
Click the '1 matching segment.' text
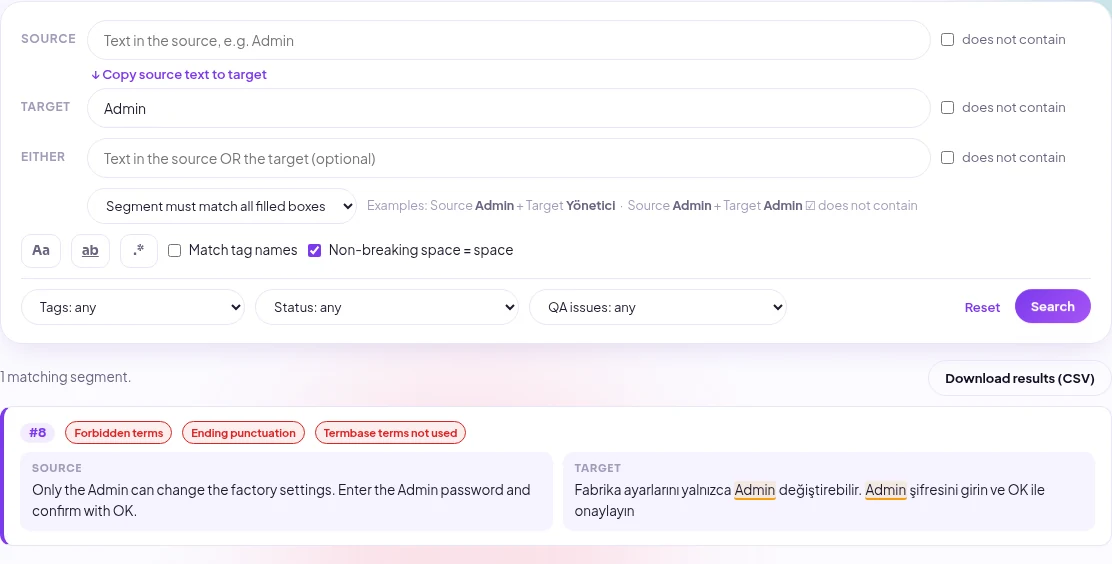tap(66, 377)
